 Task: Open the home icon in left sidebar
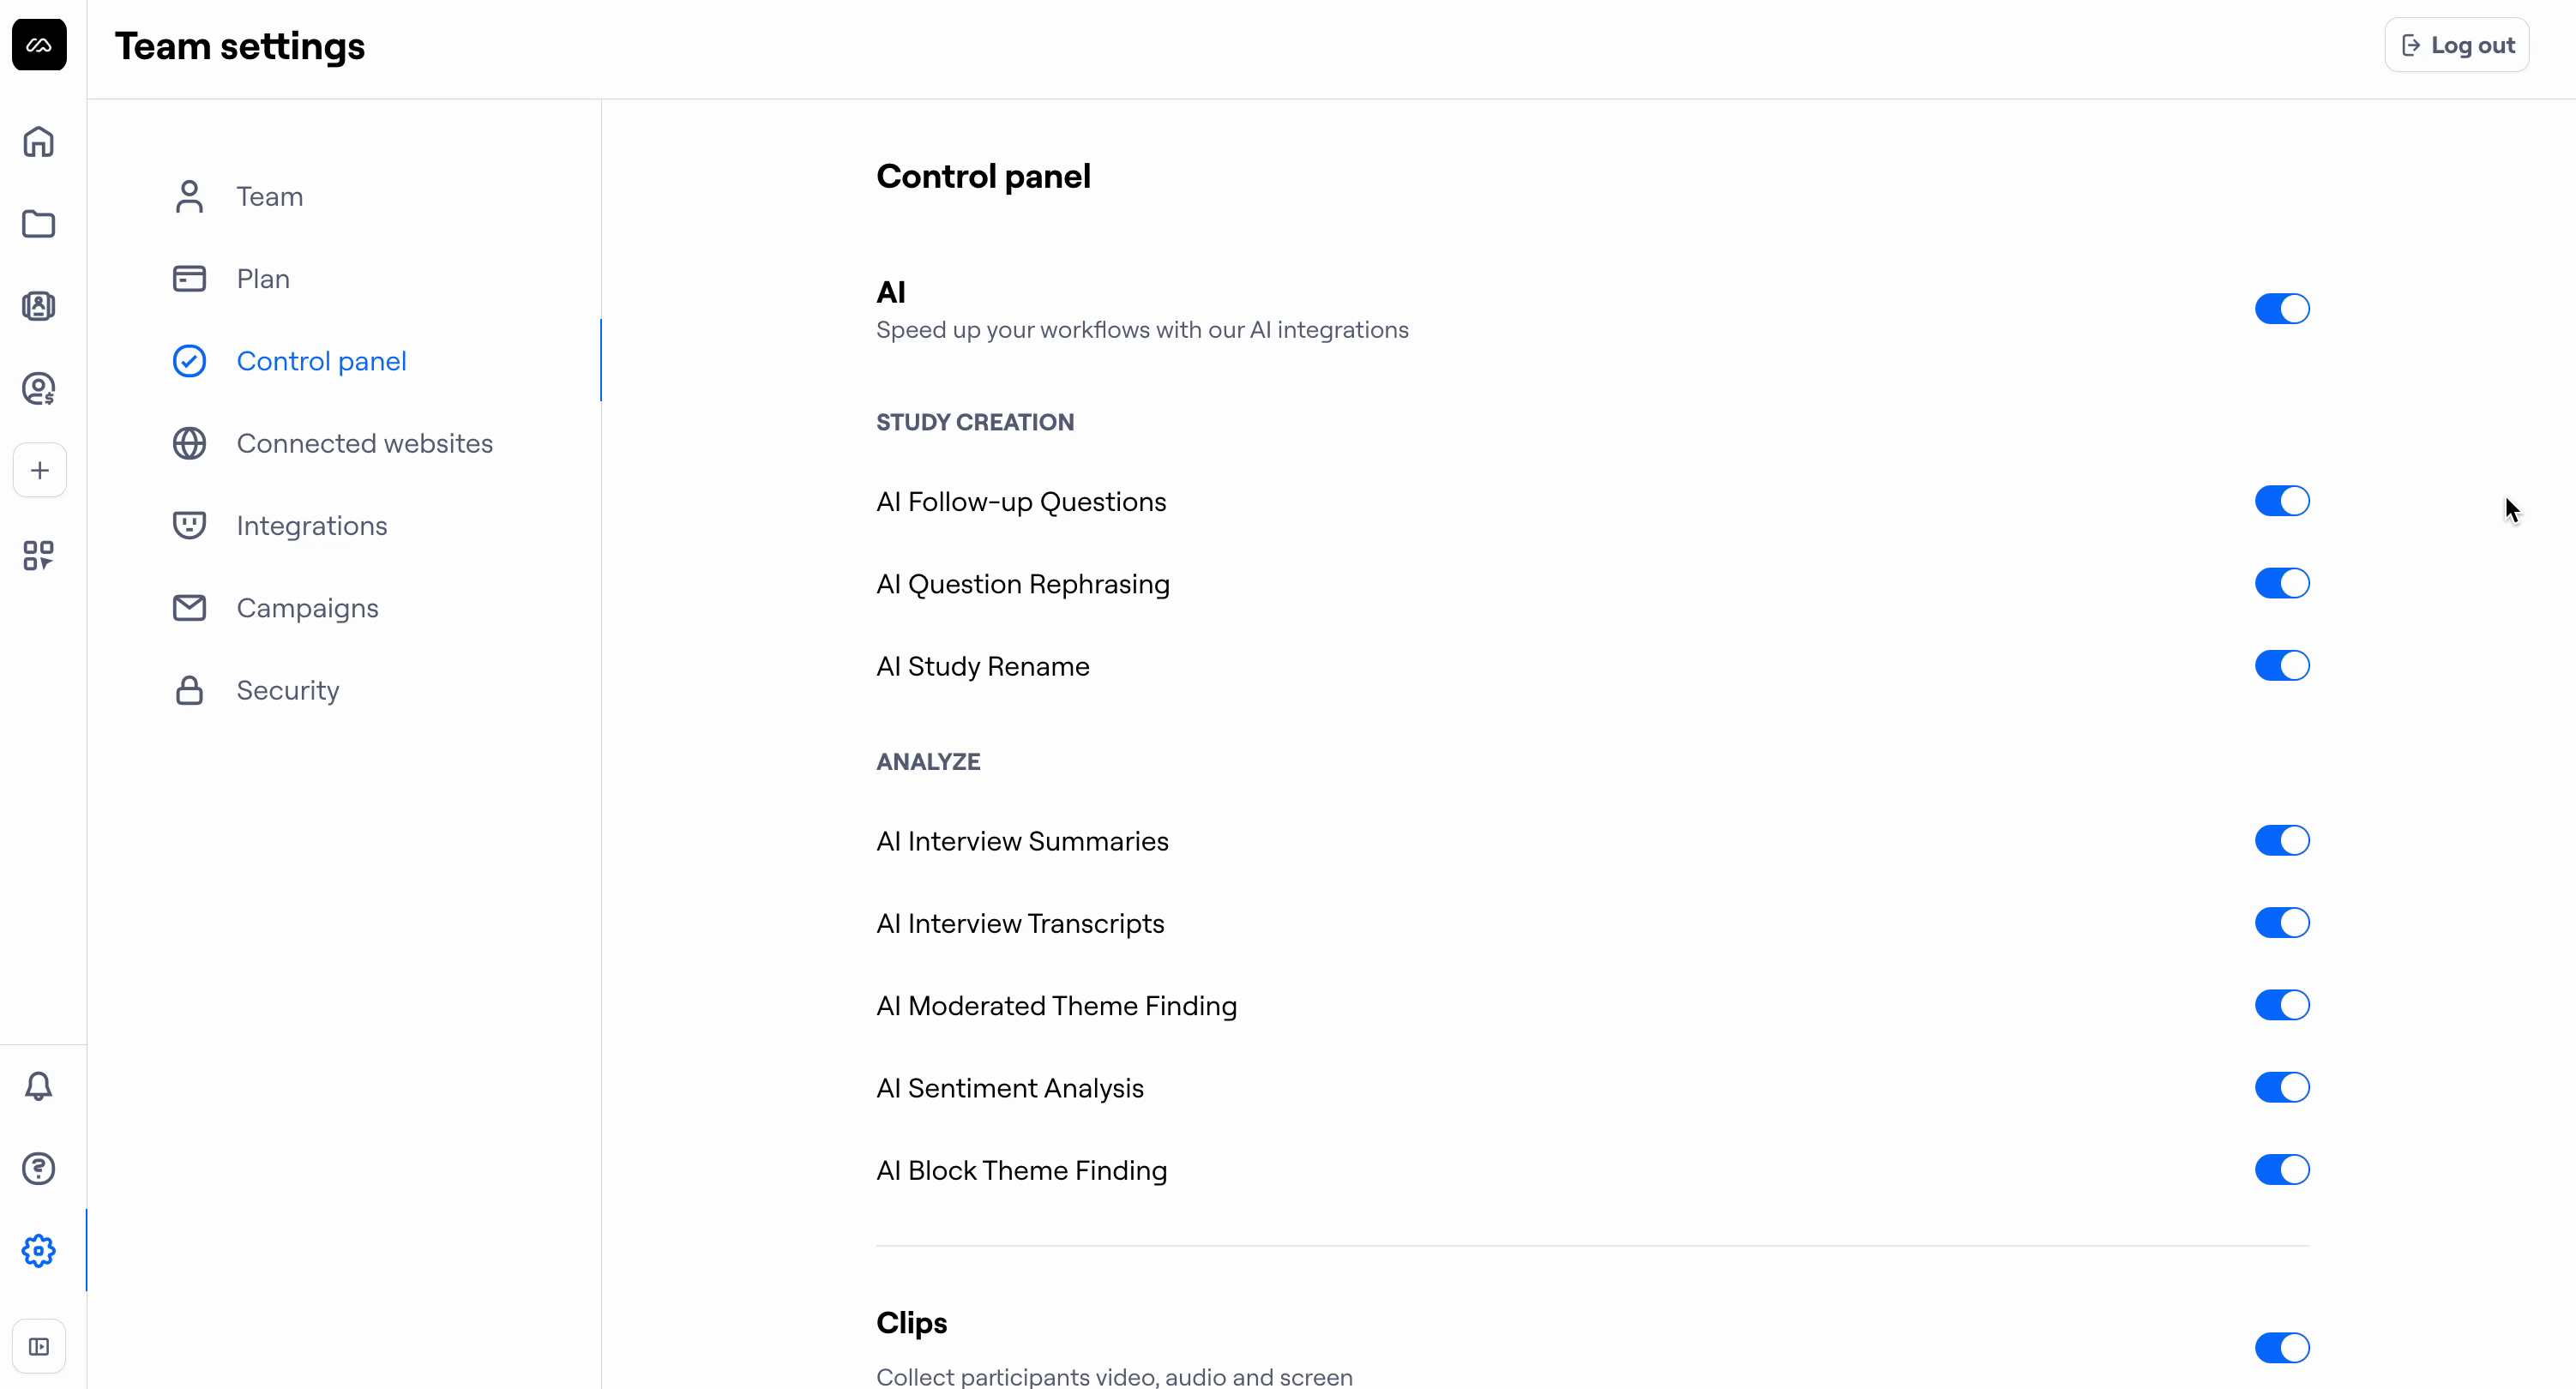[39, 142]
